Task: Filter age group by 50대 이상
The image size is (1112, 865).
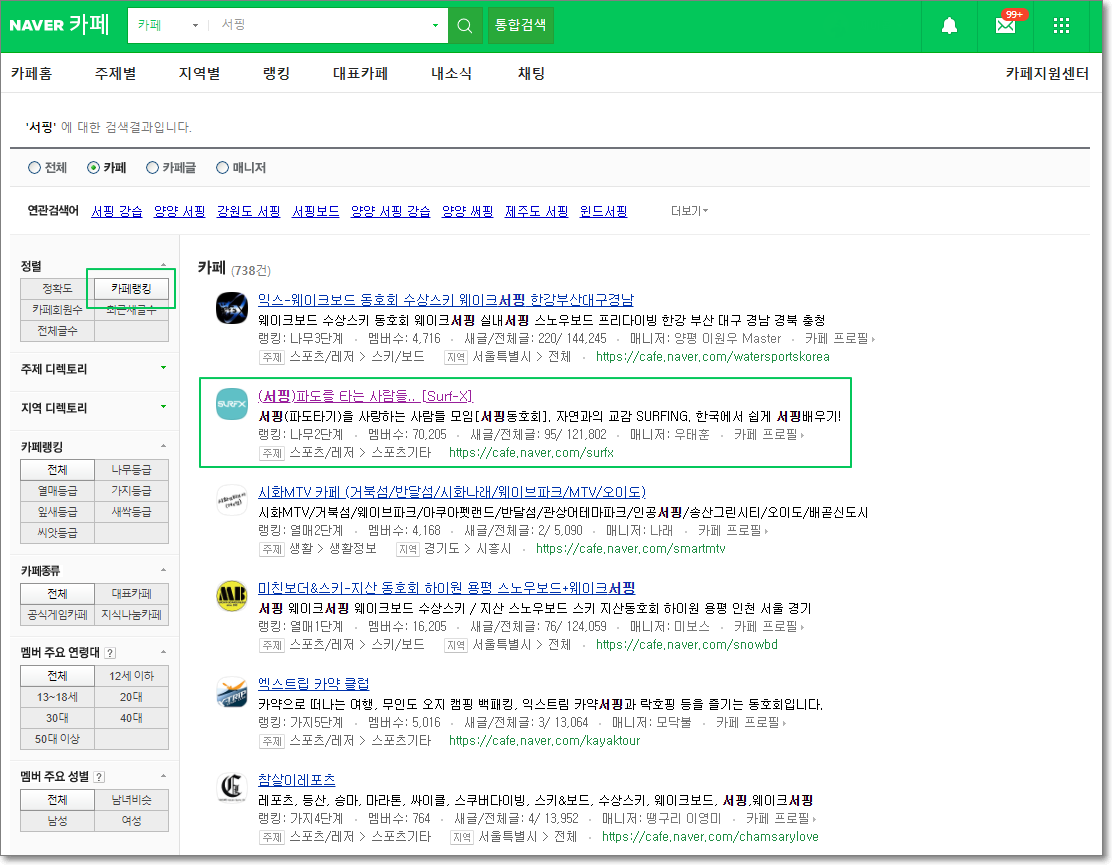Action: pos(57,739)
